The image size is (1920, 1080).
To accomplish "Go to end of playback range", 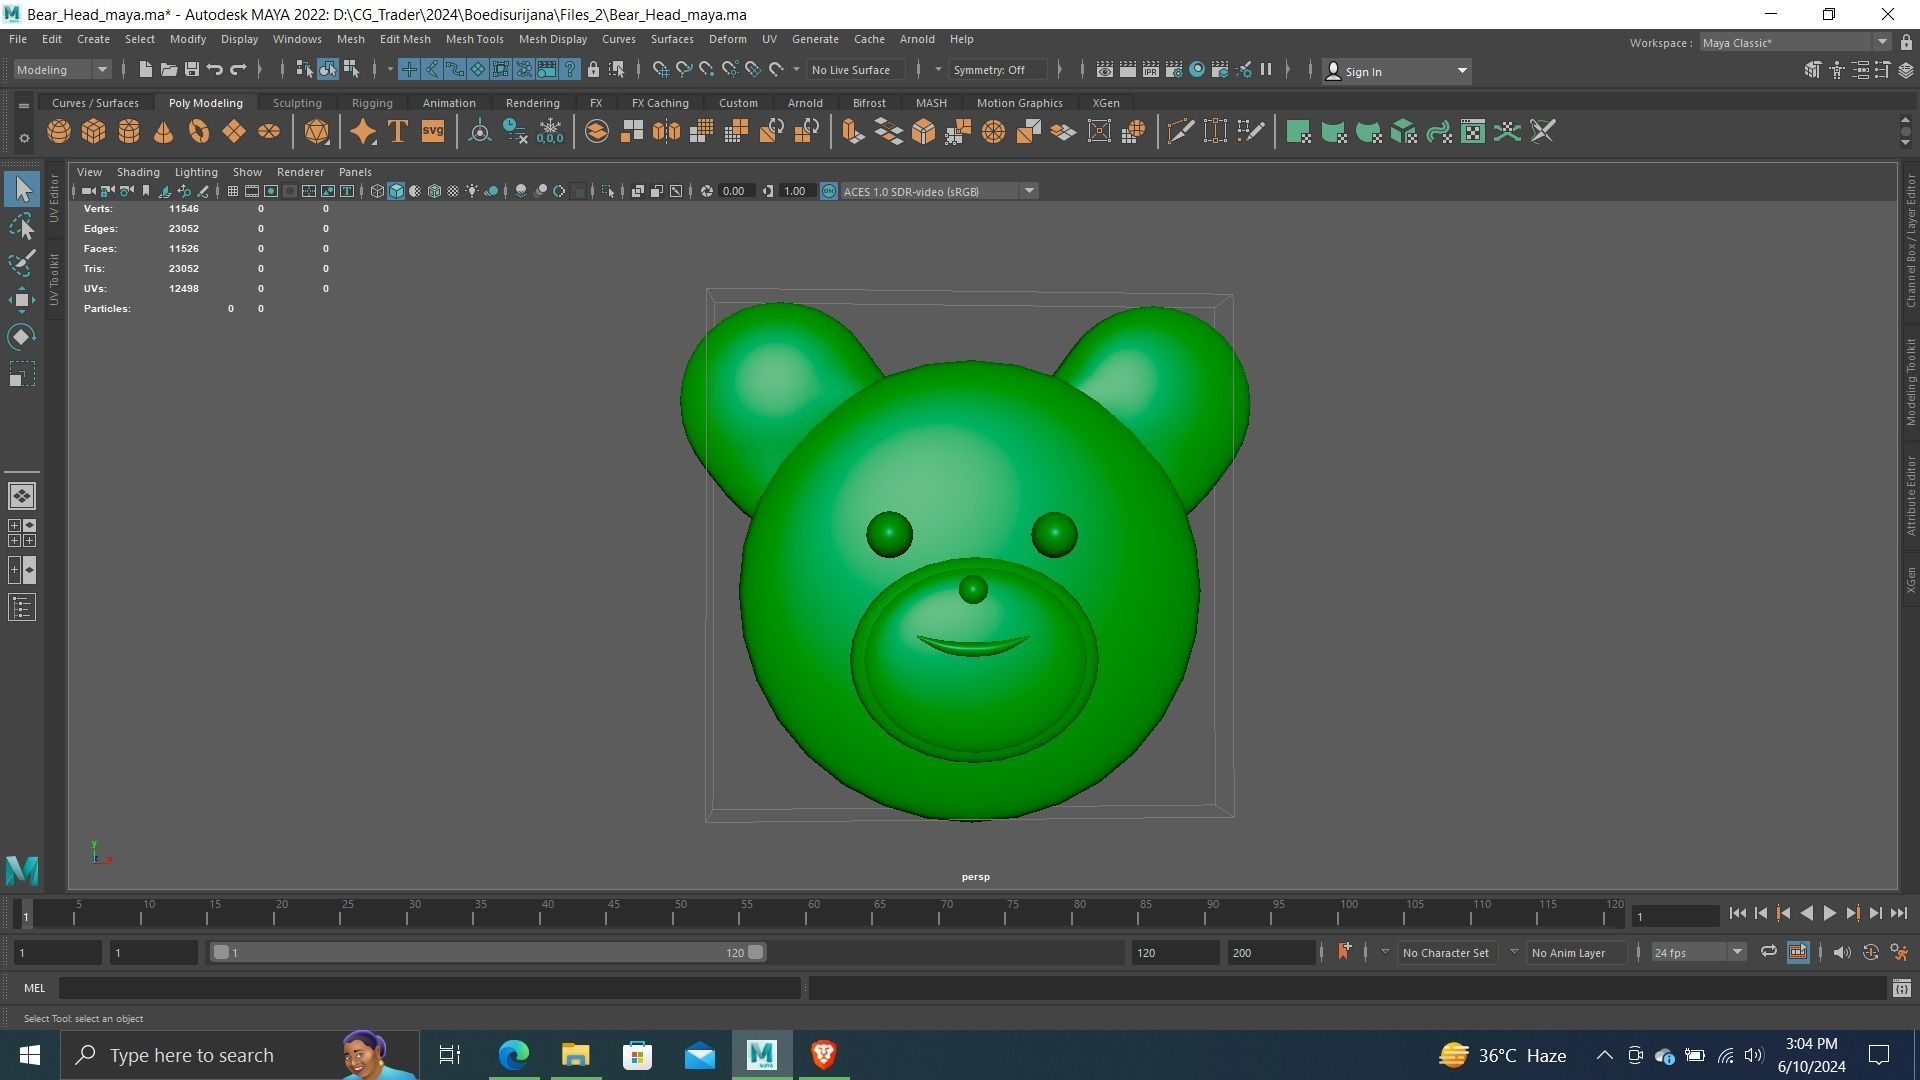I will click(1898, 913).
